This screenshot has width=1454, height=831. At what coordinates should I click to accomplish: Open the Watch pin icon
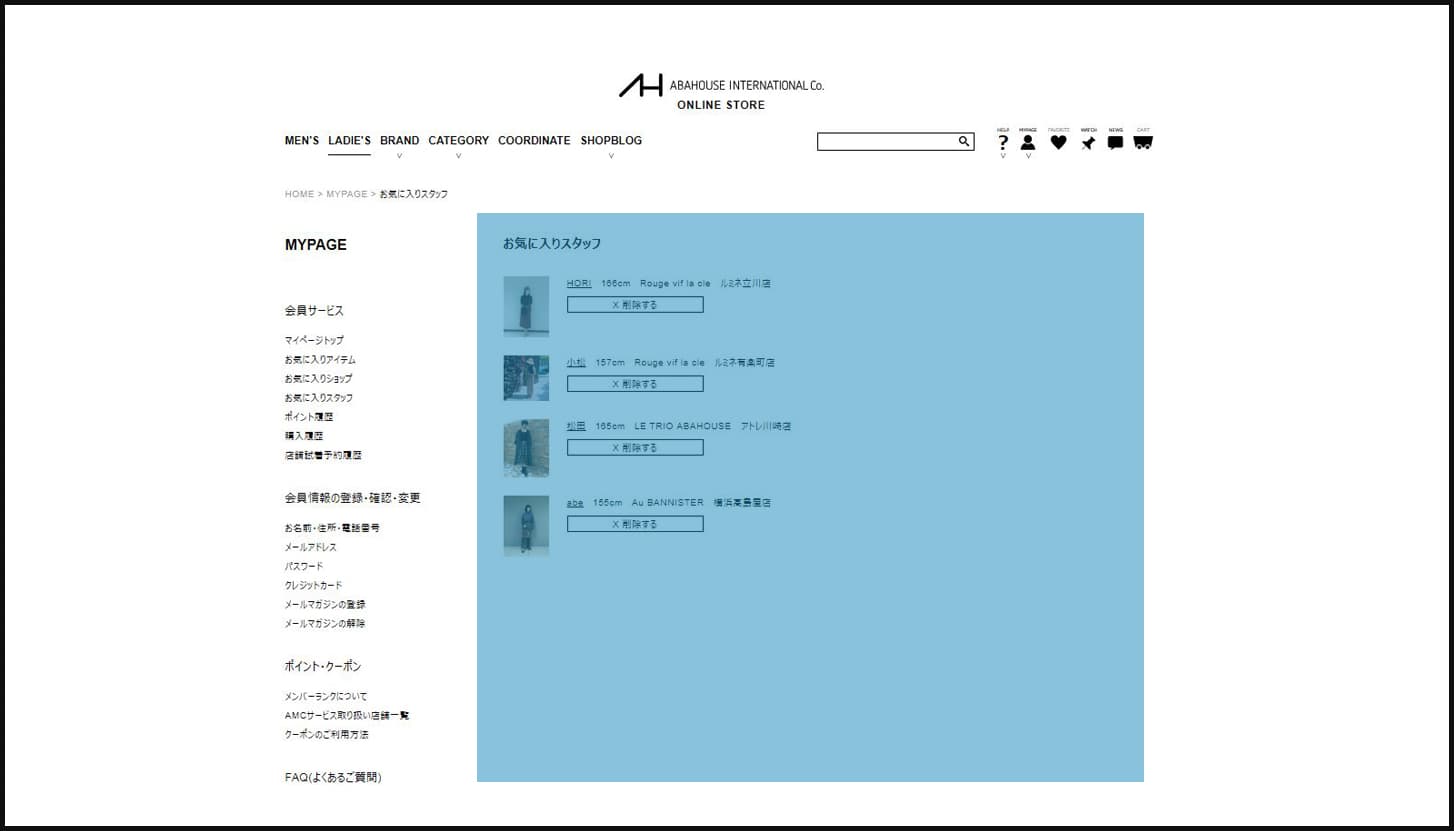[x=1088, y=142]
